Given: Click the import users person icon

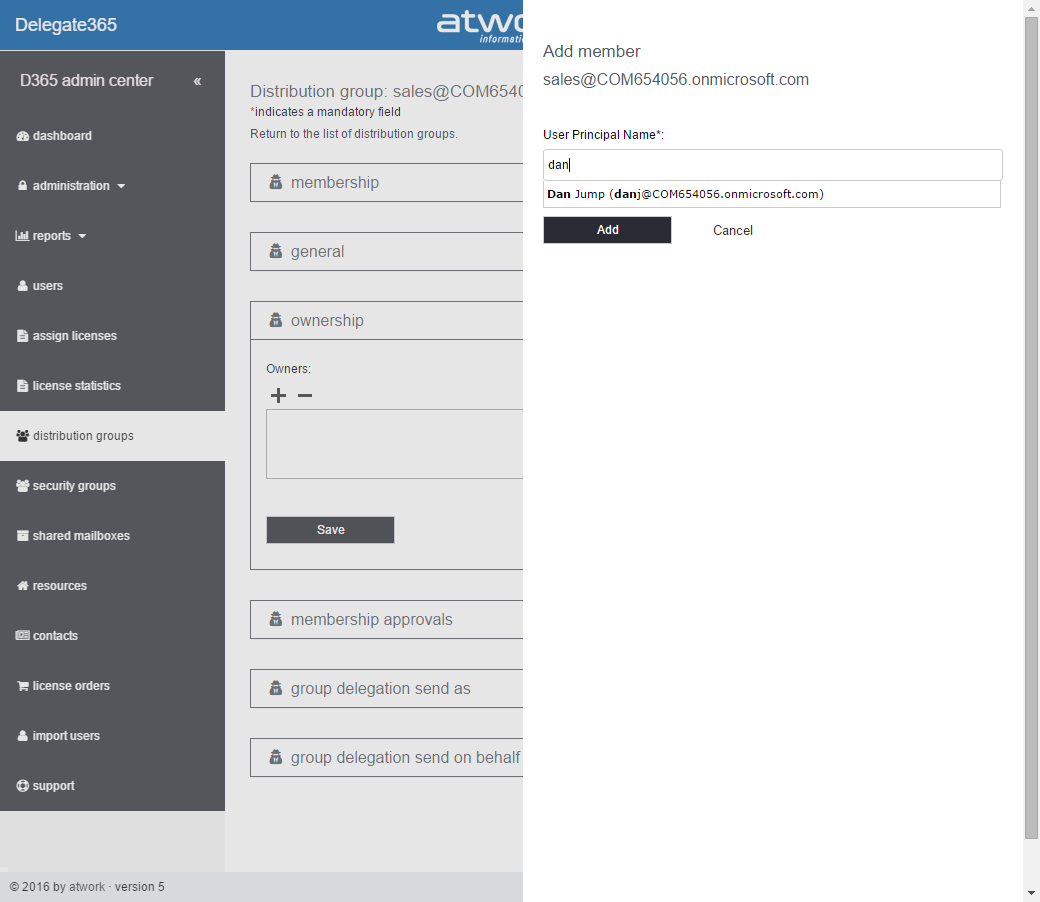Looking at the screenshot, I should click(x=23, y=736).
